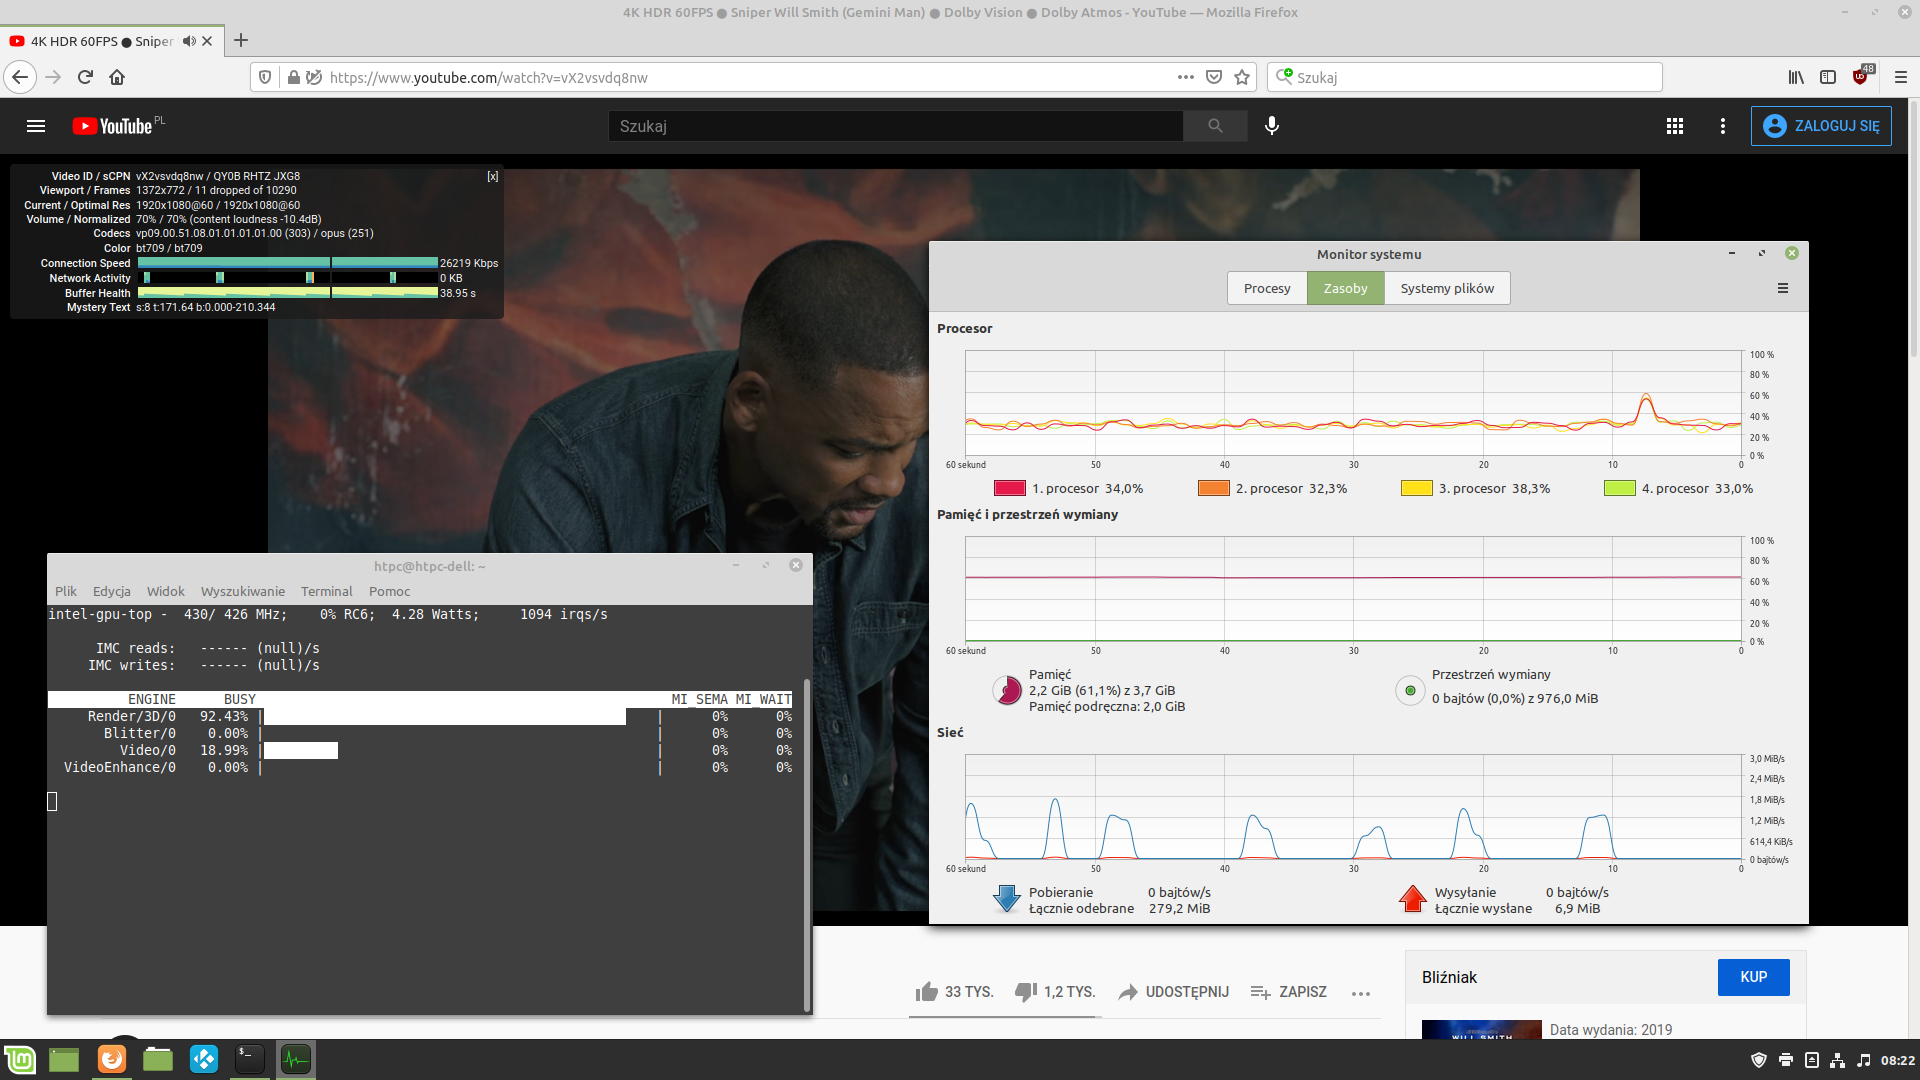
Task: Like the video with 33 TYS.
Action: pos(954,992)
